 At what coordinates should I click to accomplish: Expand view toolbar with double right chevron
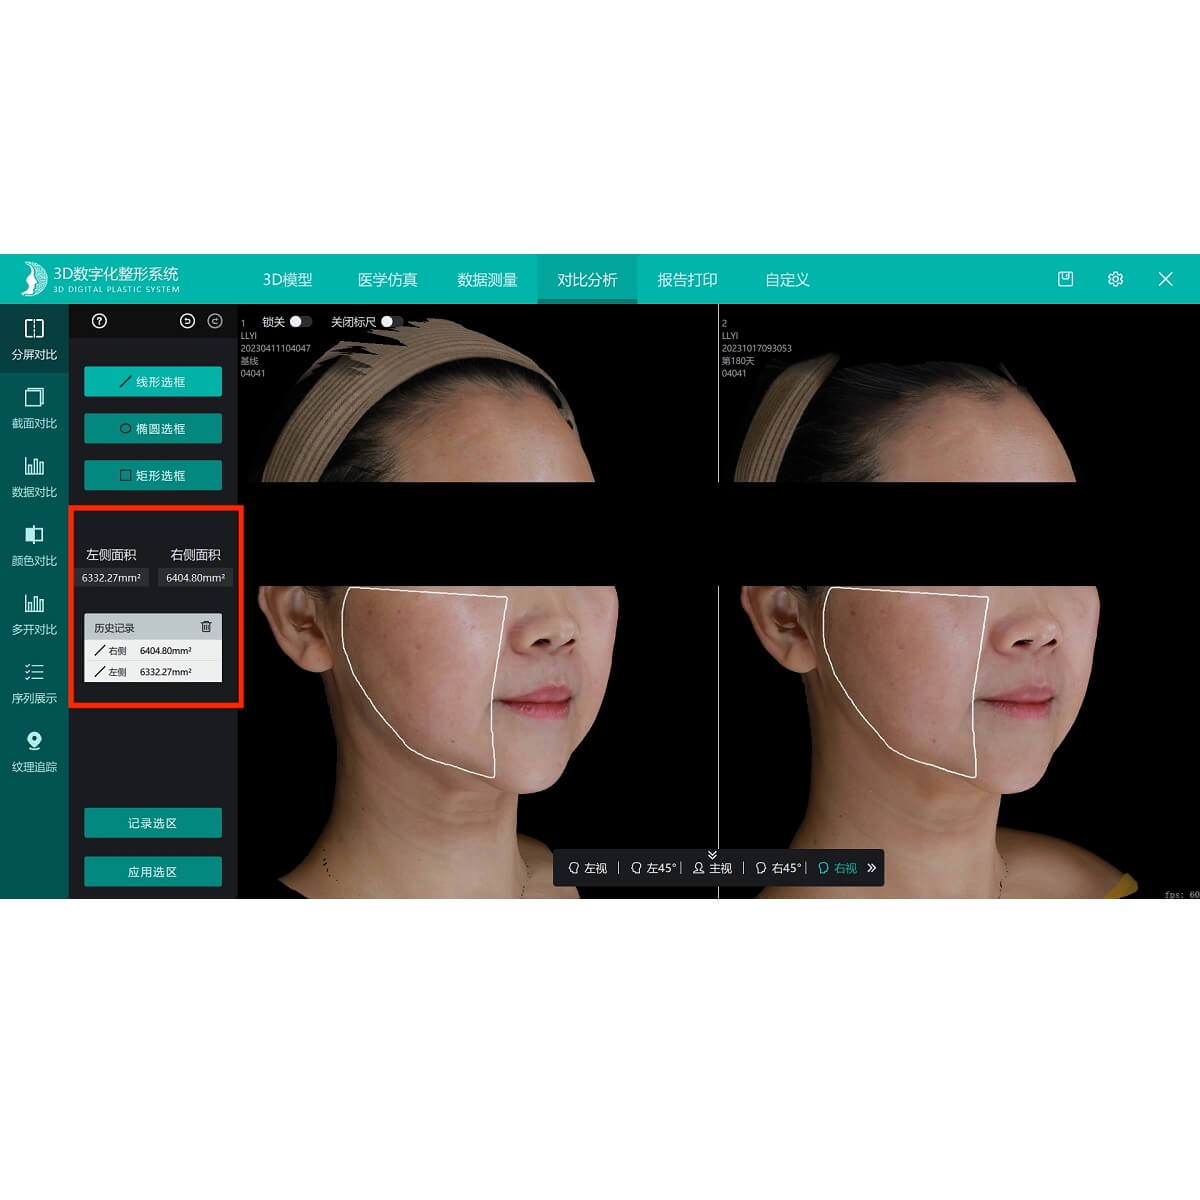871,868
